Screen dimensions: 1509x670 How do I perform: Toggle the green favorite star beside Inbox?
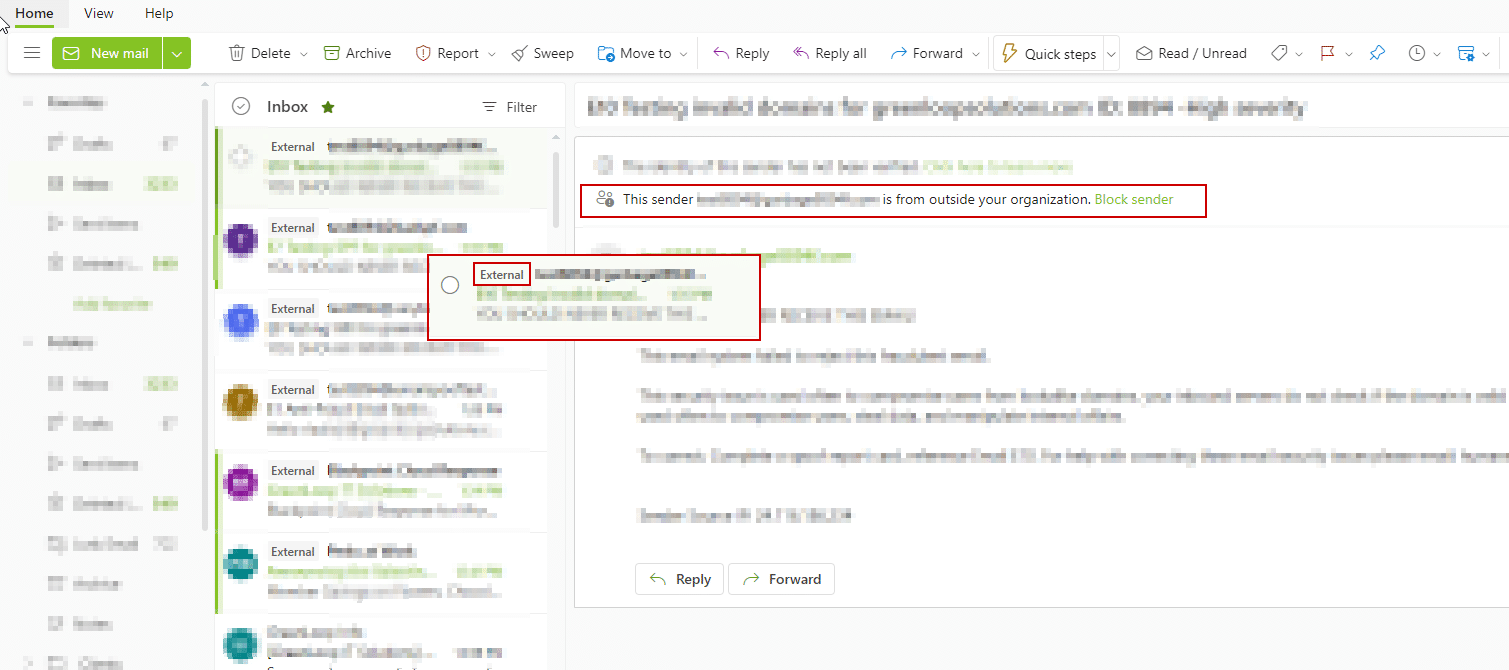[x=328, y=107]
